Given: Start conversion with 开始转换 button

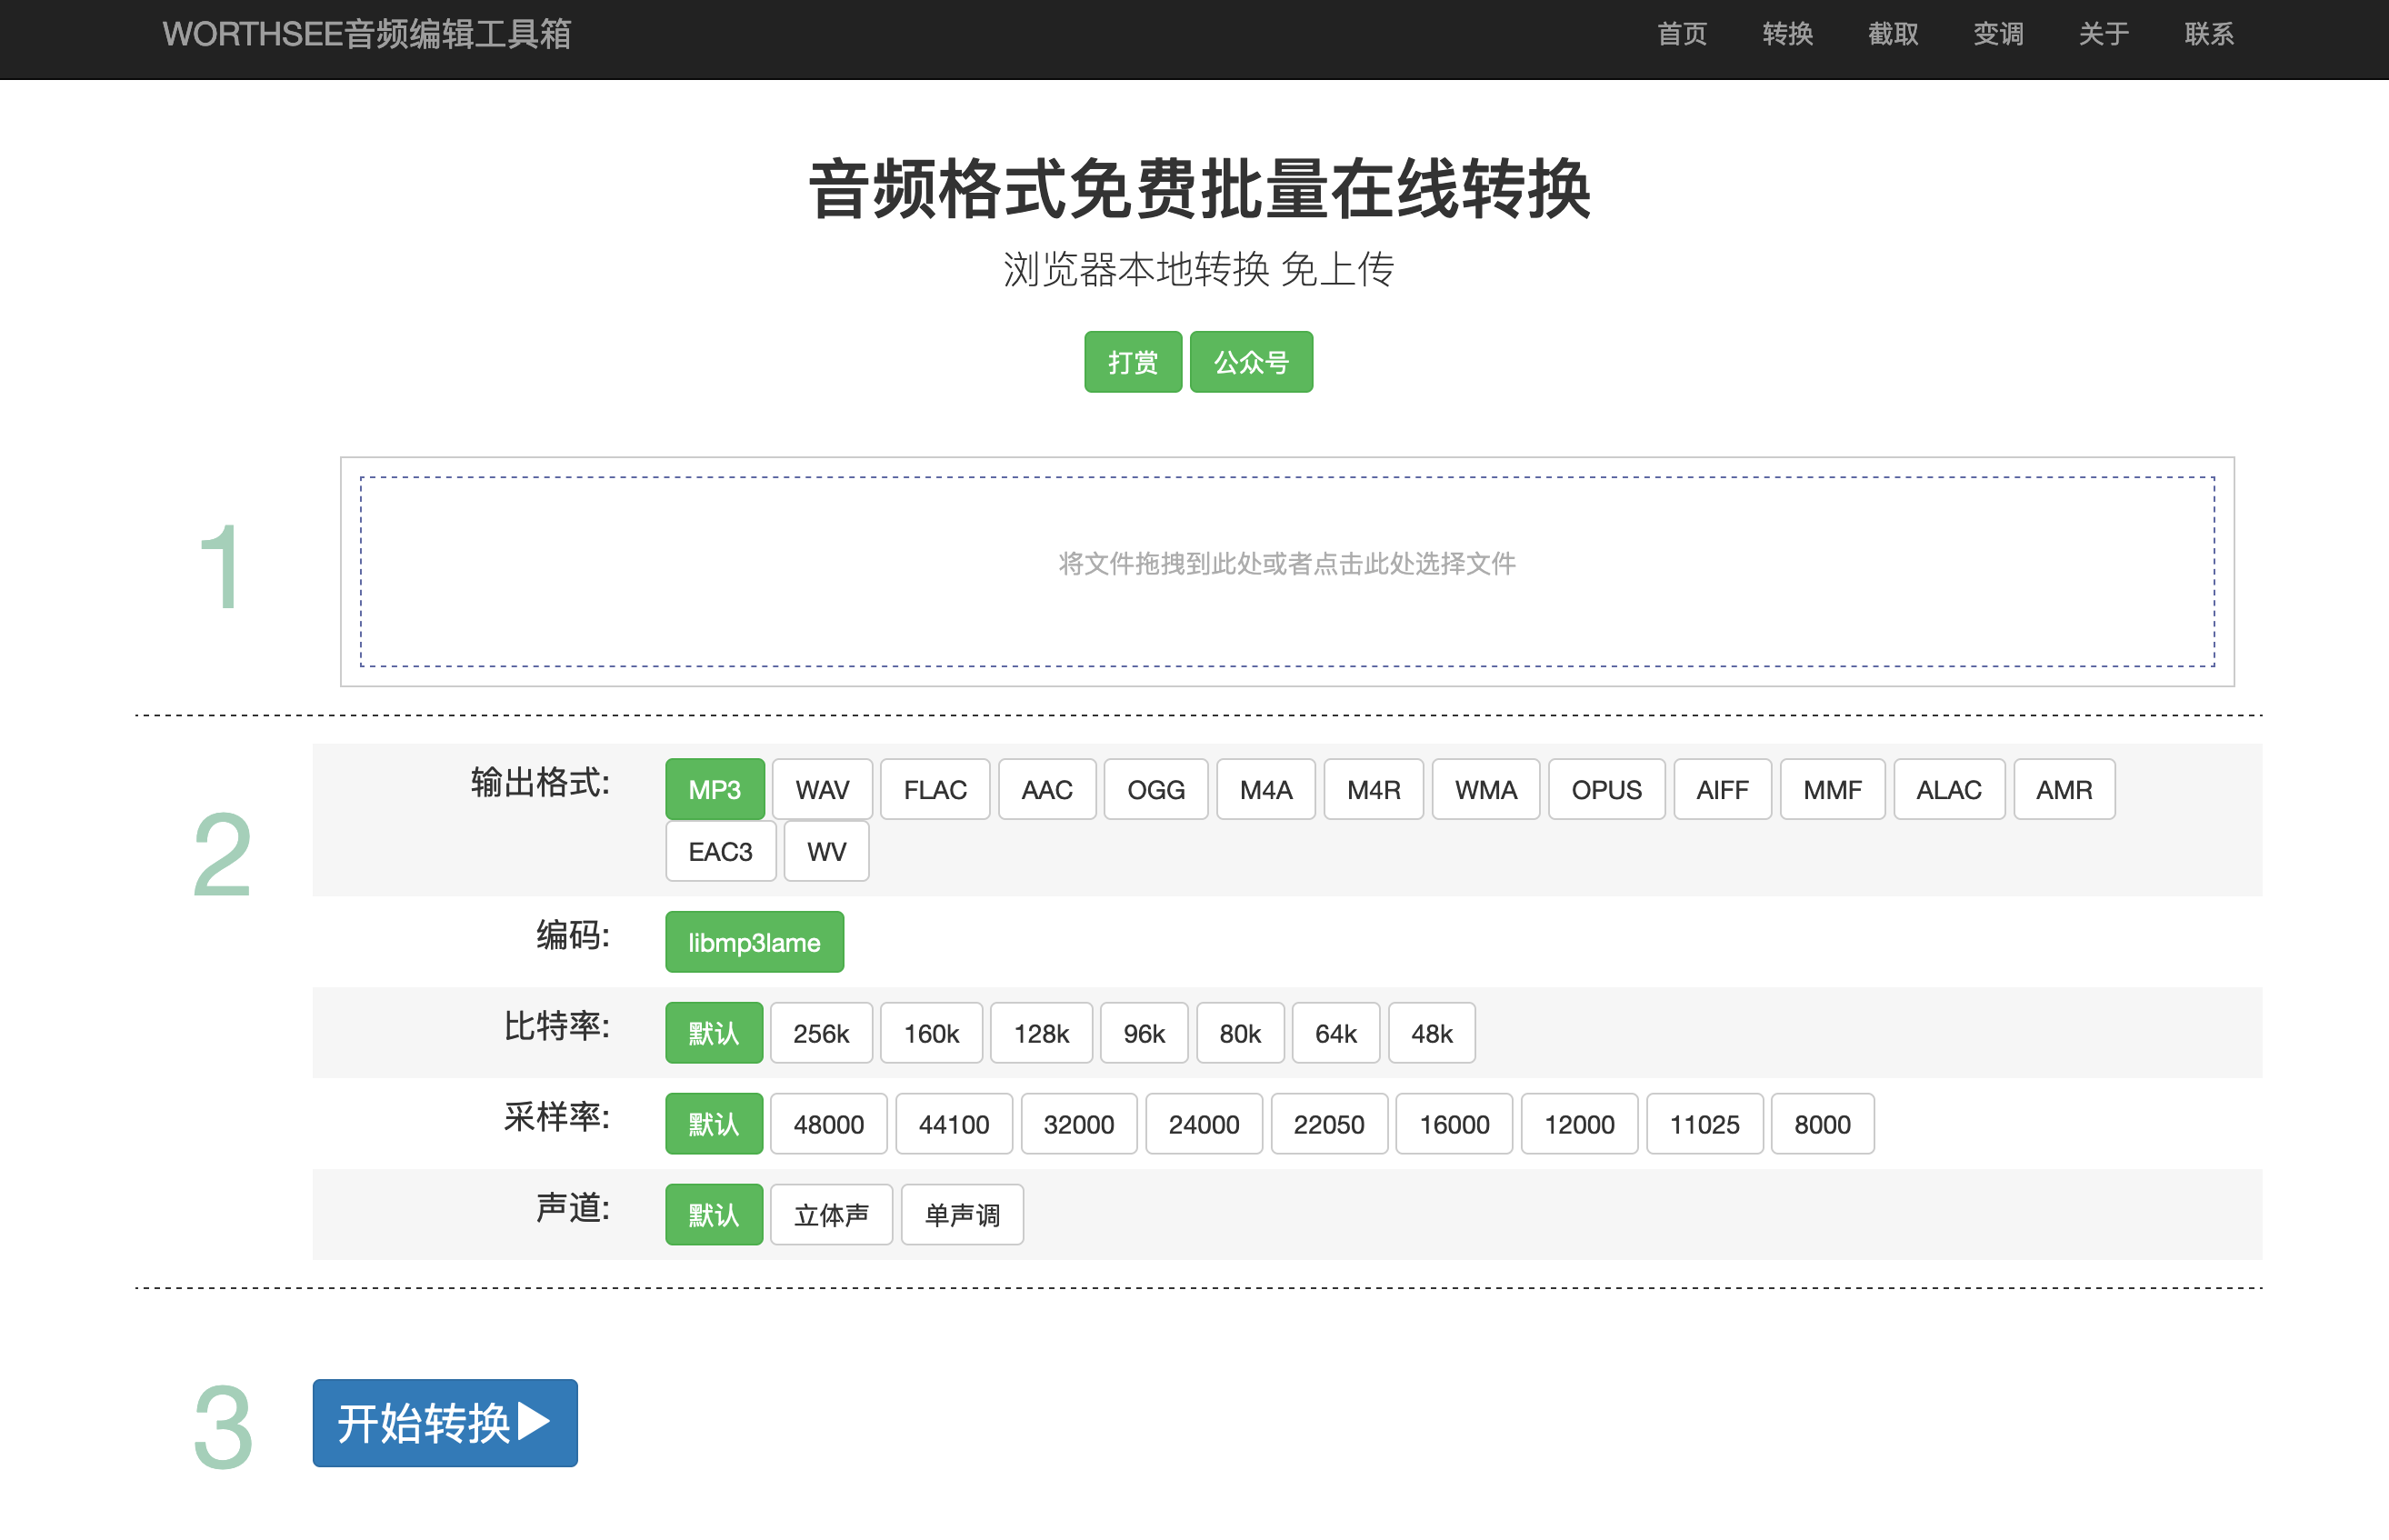Looking at the screenshot, I should (444, 1423).
